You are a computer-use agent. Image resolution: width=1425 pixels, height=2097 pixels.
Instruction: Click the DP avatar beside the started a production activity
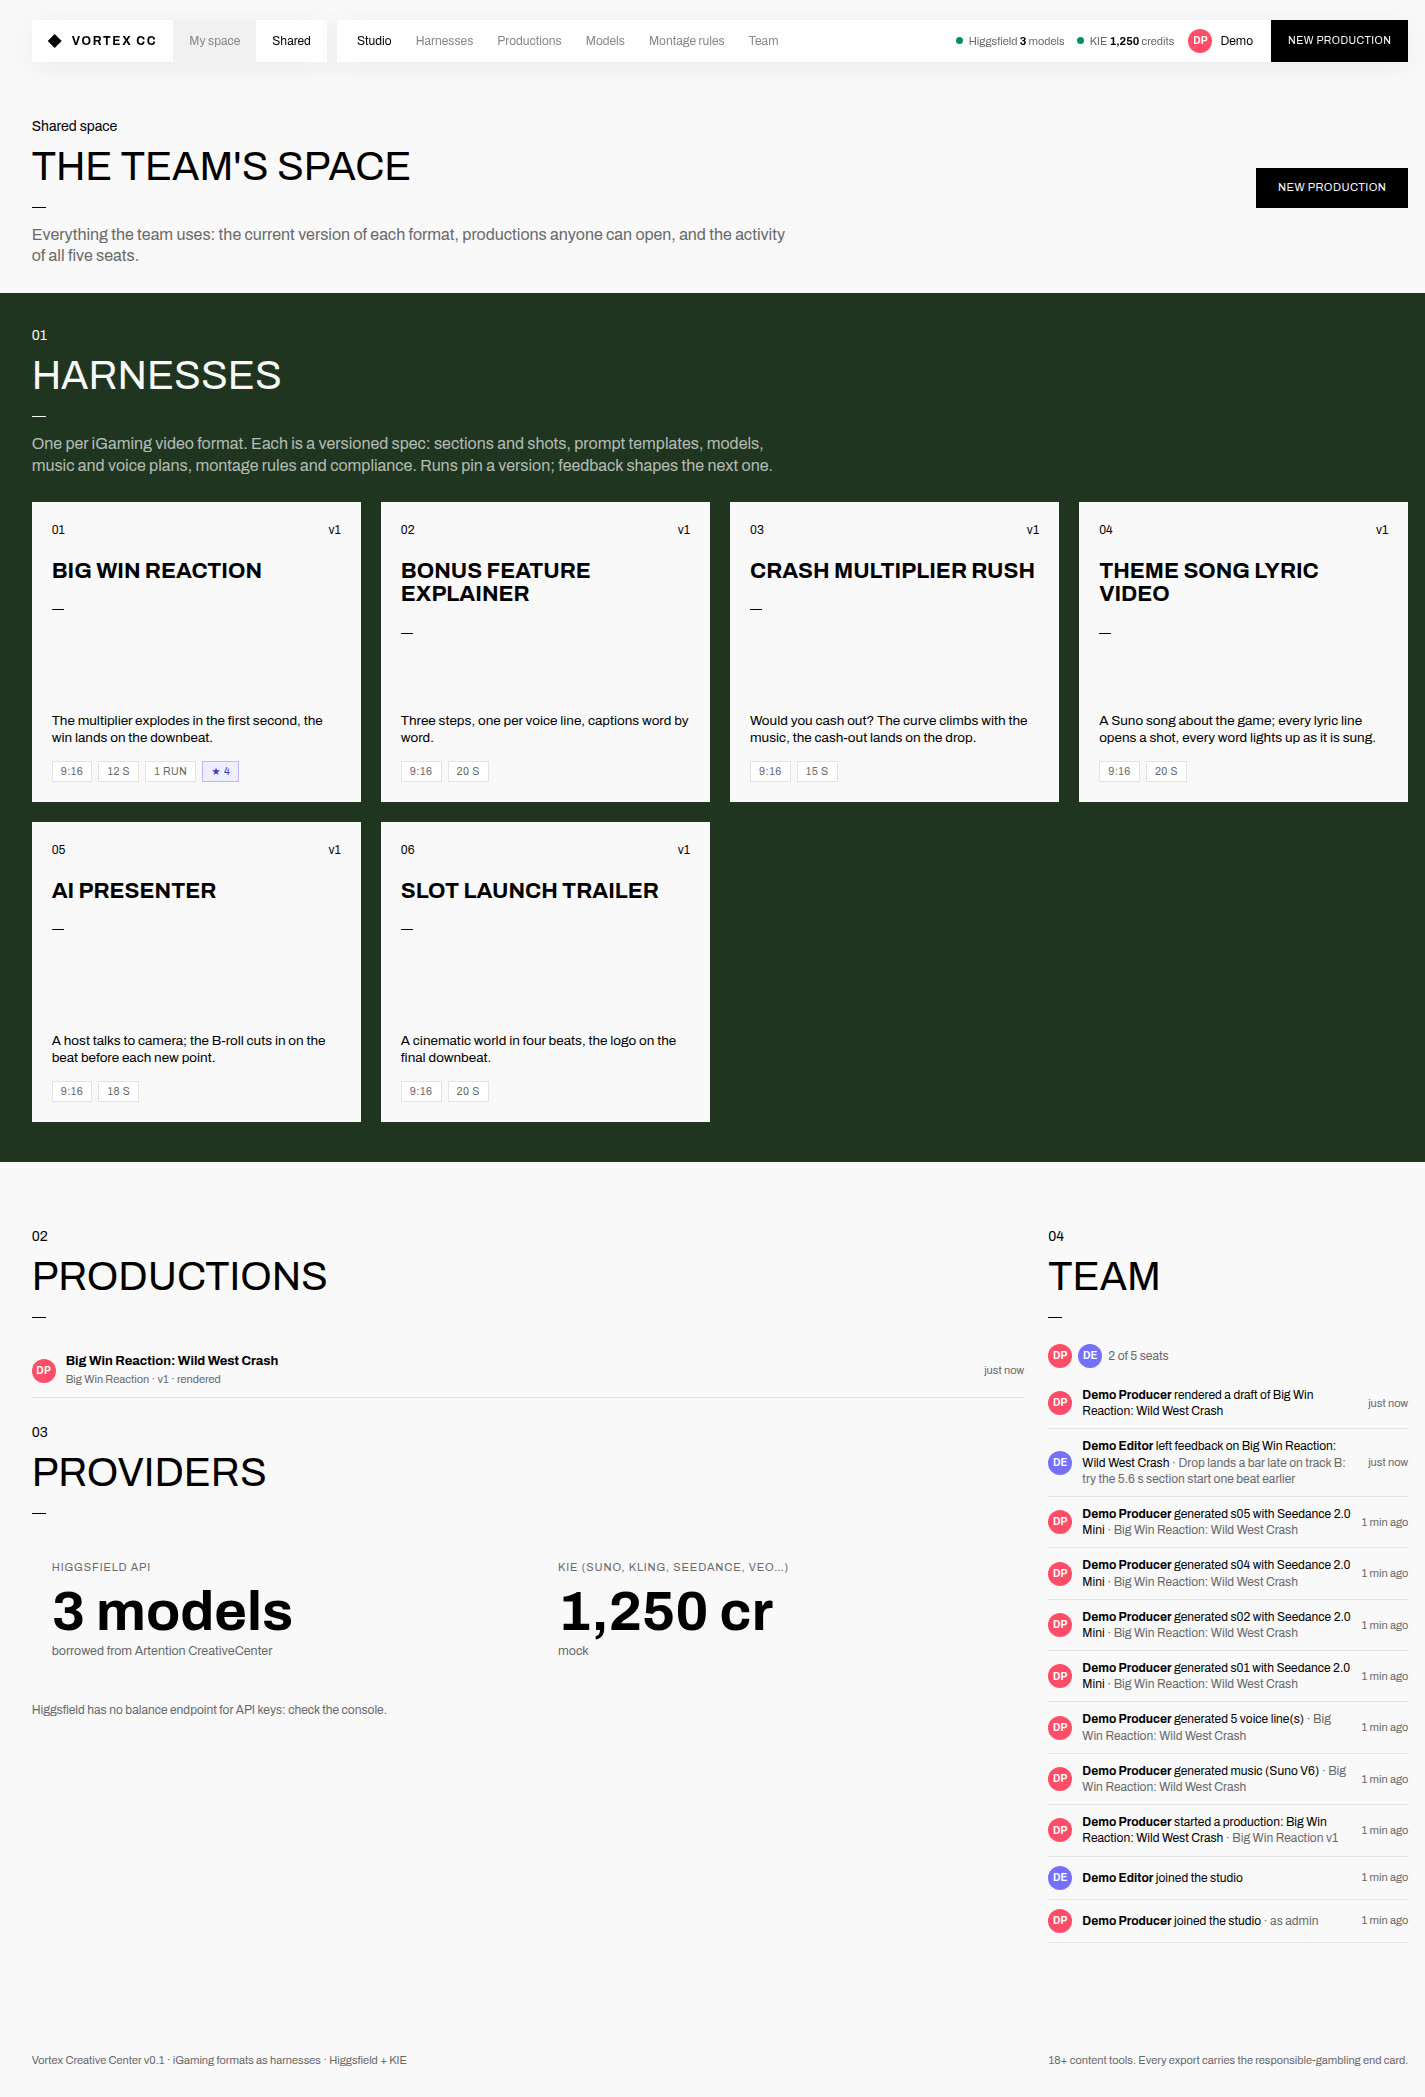(1060, 1830)
